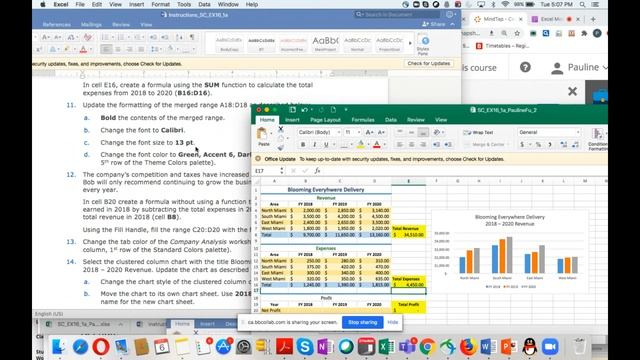Open Skype from the Dock

pos(304,347)
